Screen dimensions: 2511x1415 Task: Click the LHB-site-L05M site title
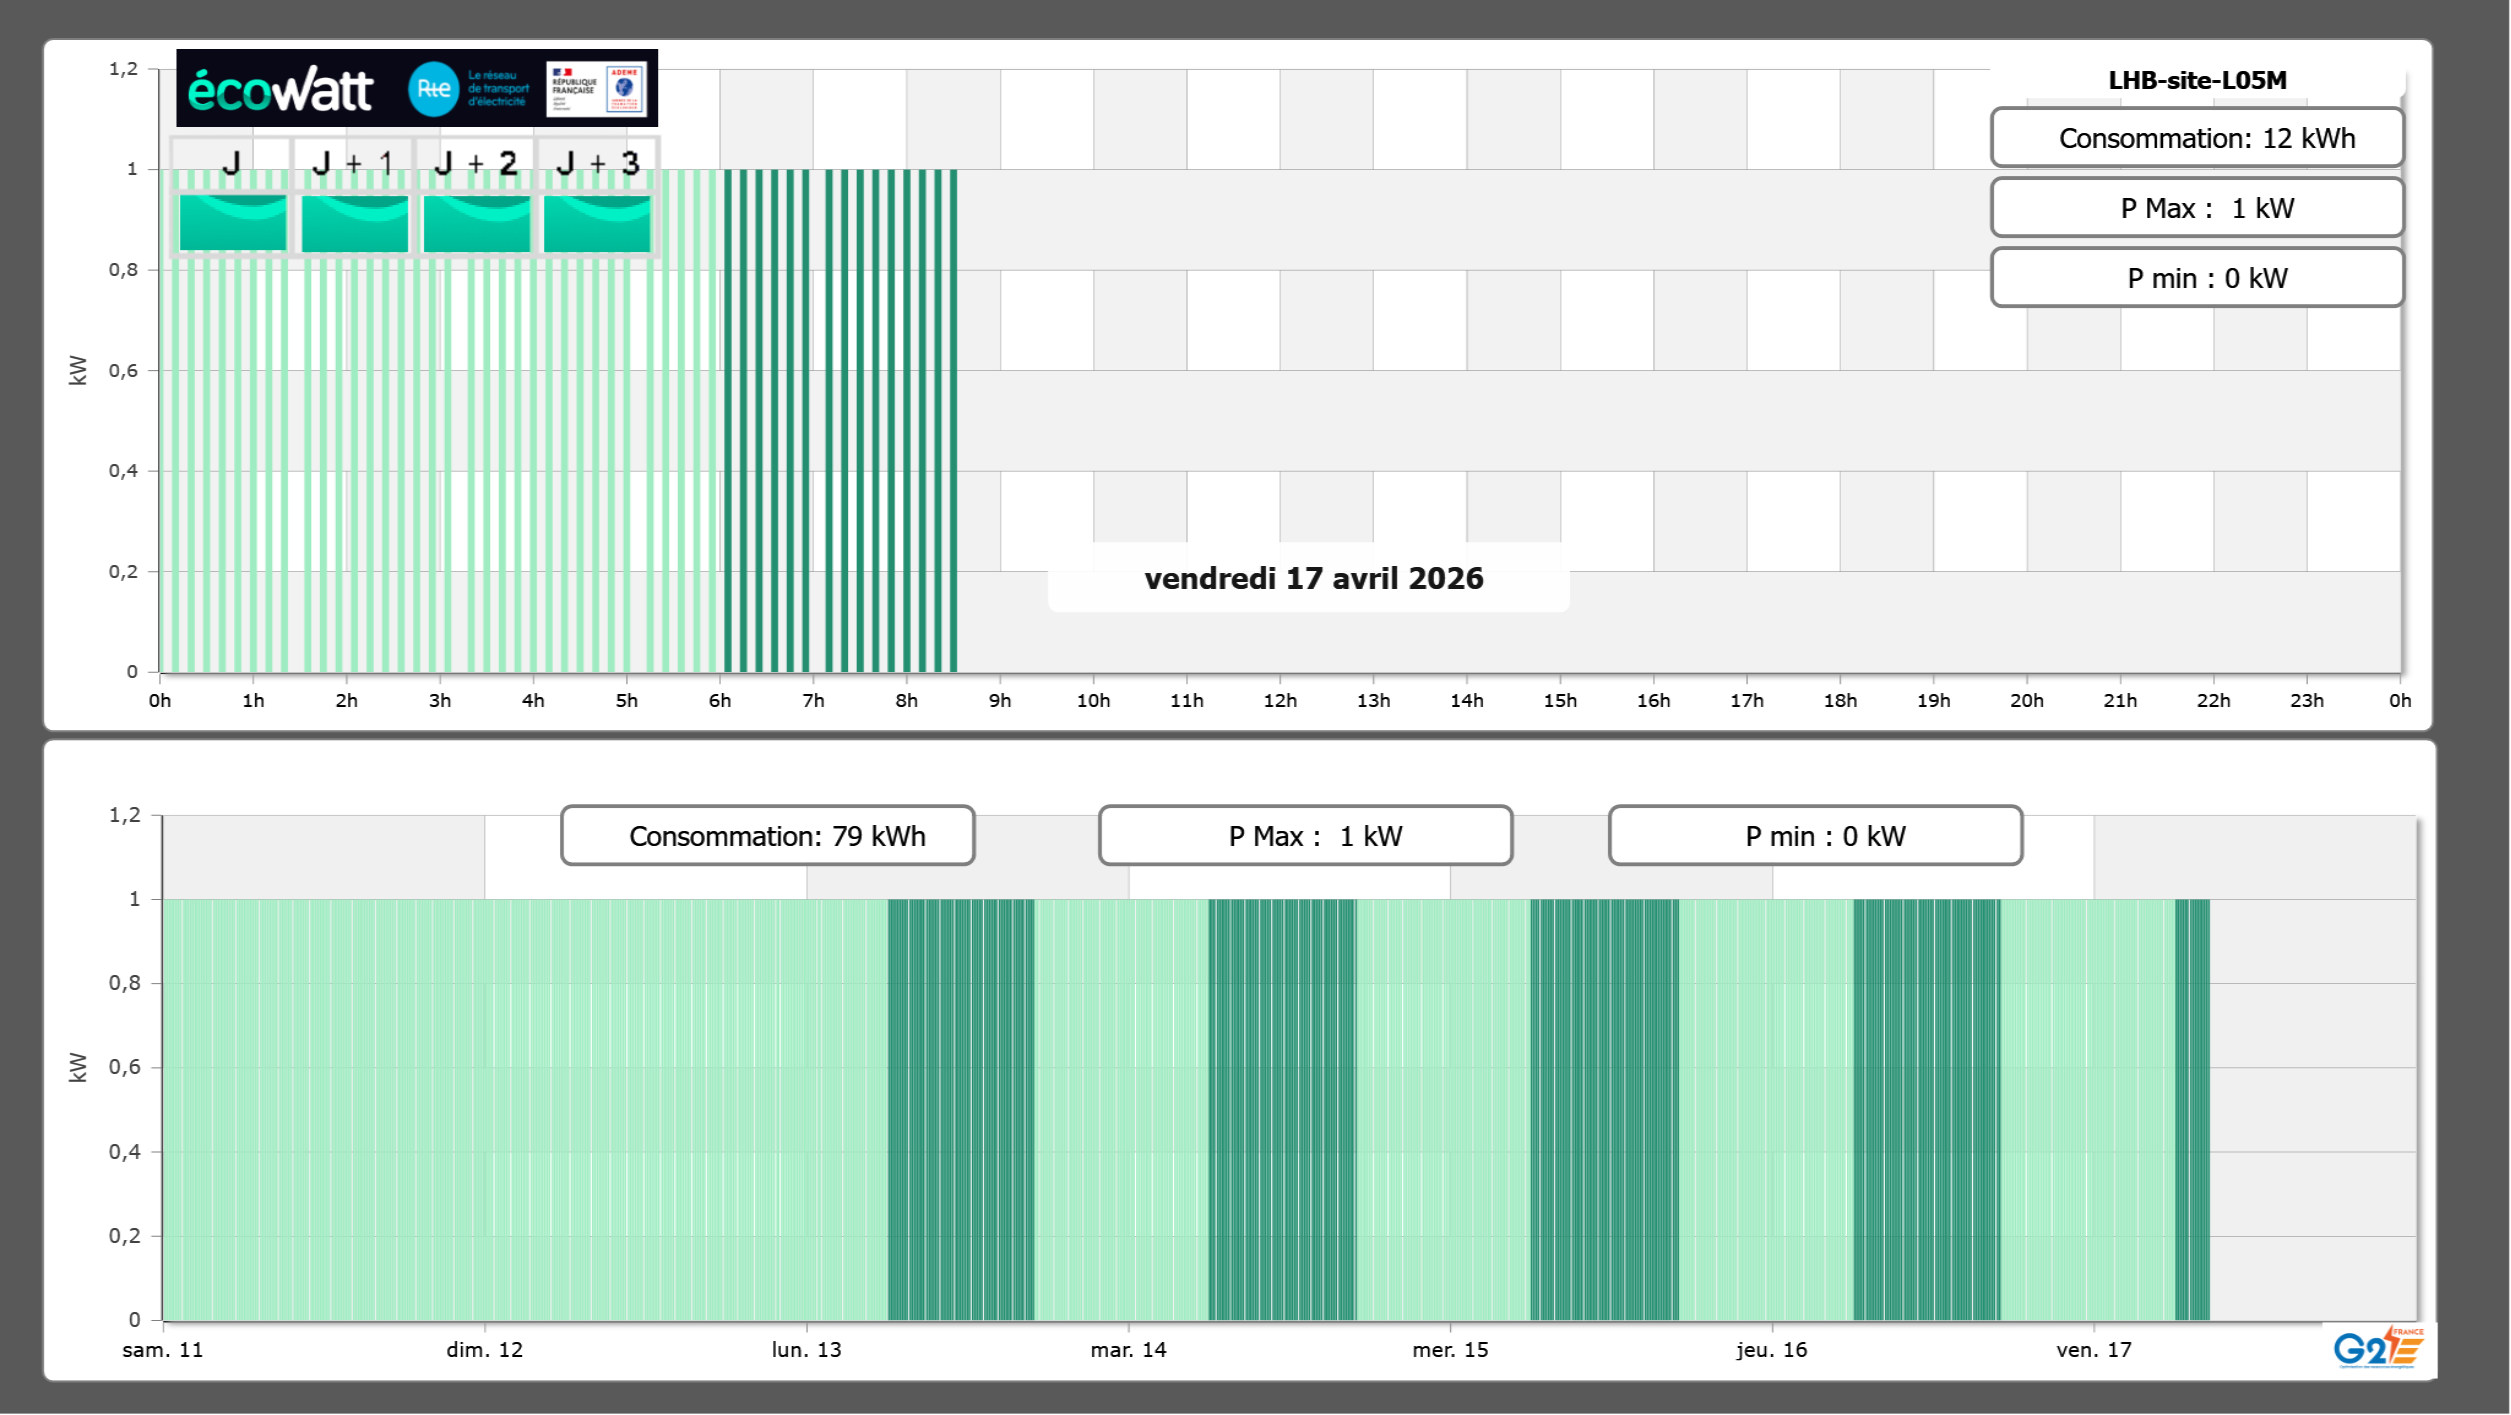click(x=2196, y=80)
